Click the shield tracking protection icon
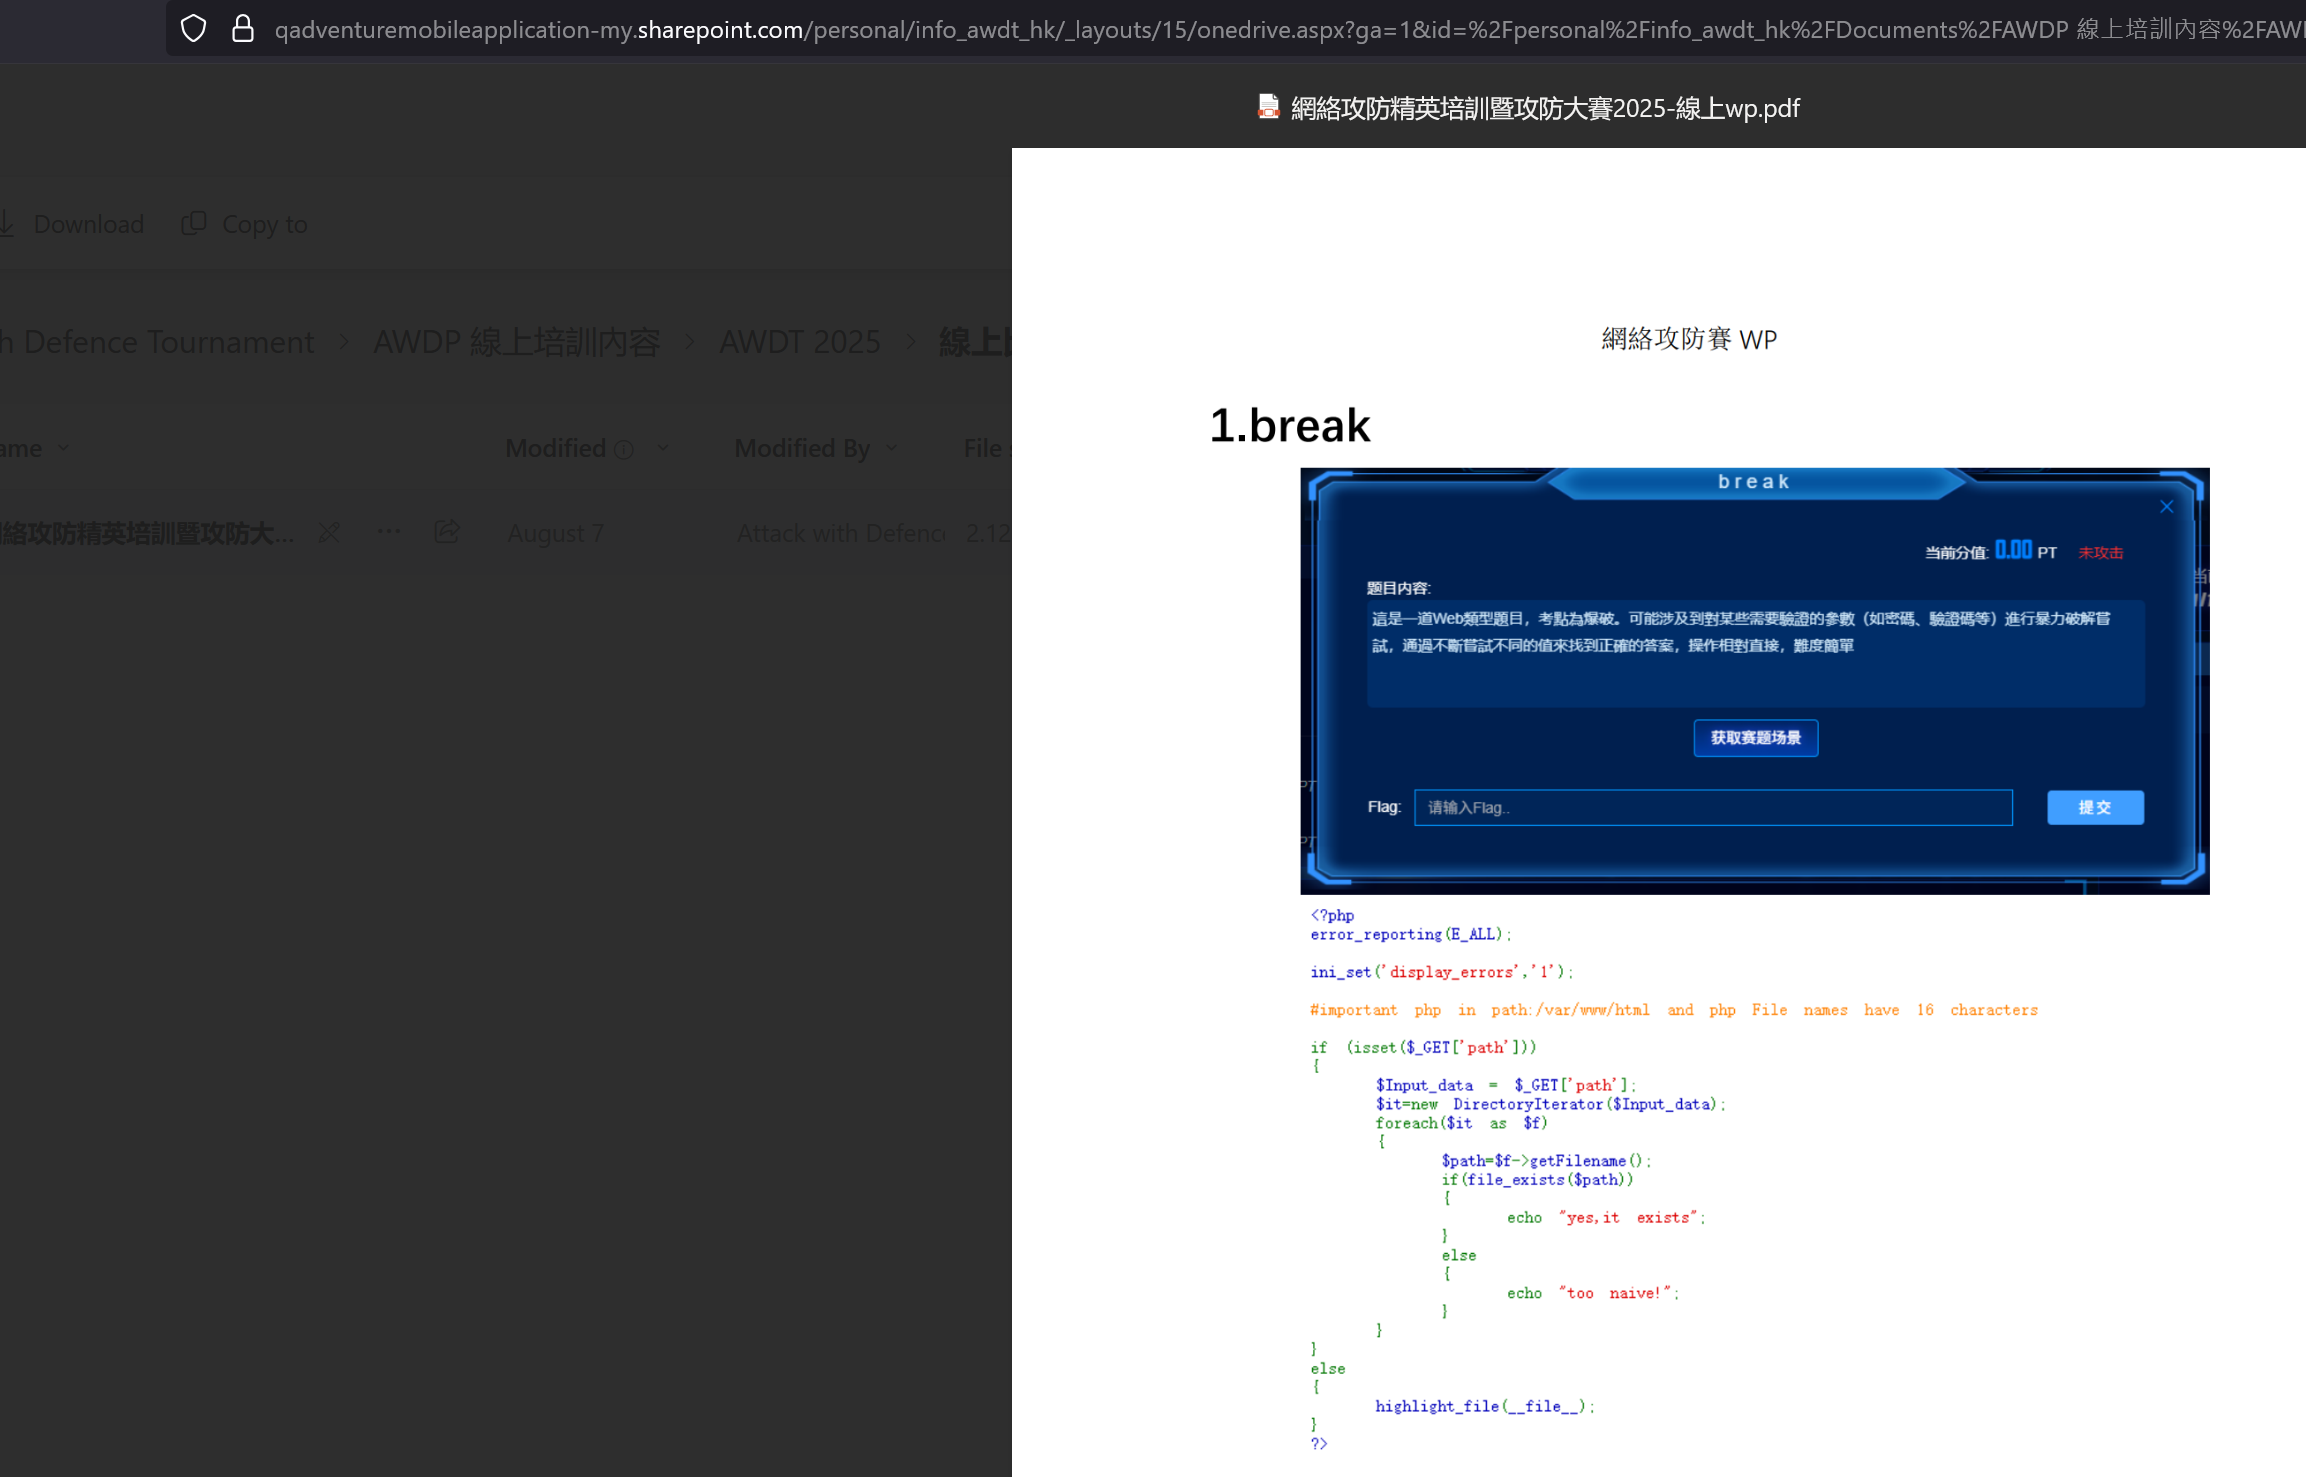Image resolution: width=2306 pixels, height=1477 pixels. pos(193,29)
